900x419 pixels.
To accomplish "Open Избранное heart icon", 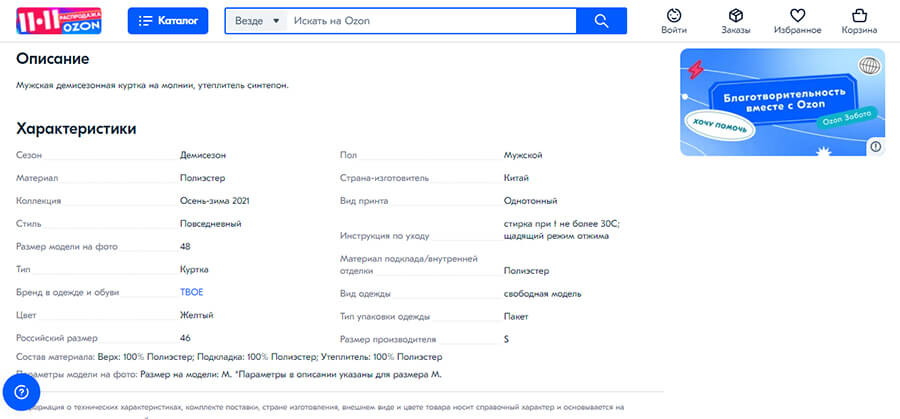I will coord(797,15).
